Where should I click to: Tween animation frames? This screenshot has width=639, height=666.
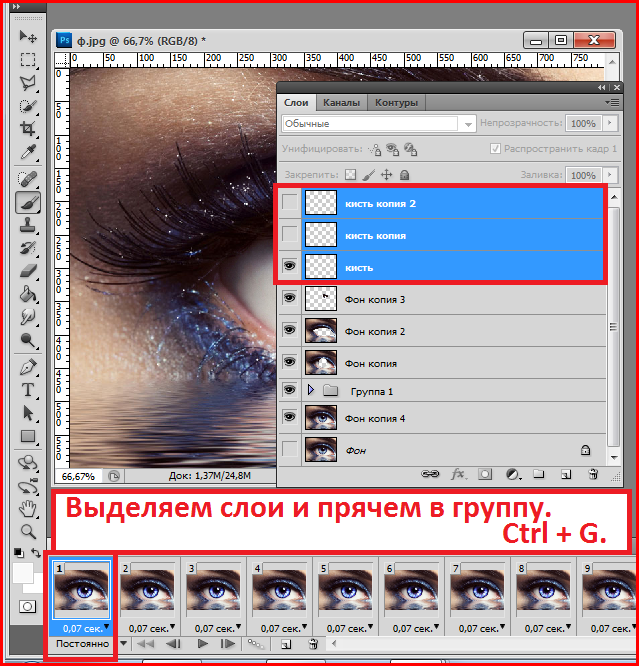click(256, 644)
